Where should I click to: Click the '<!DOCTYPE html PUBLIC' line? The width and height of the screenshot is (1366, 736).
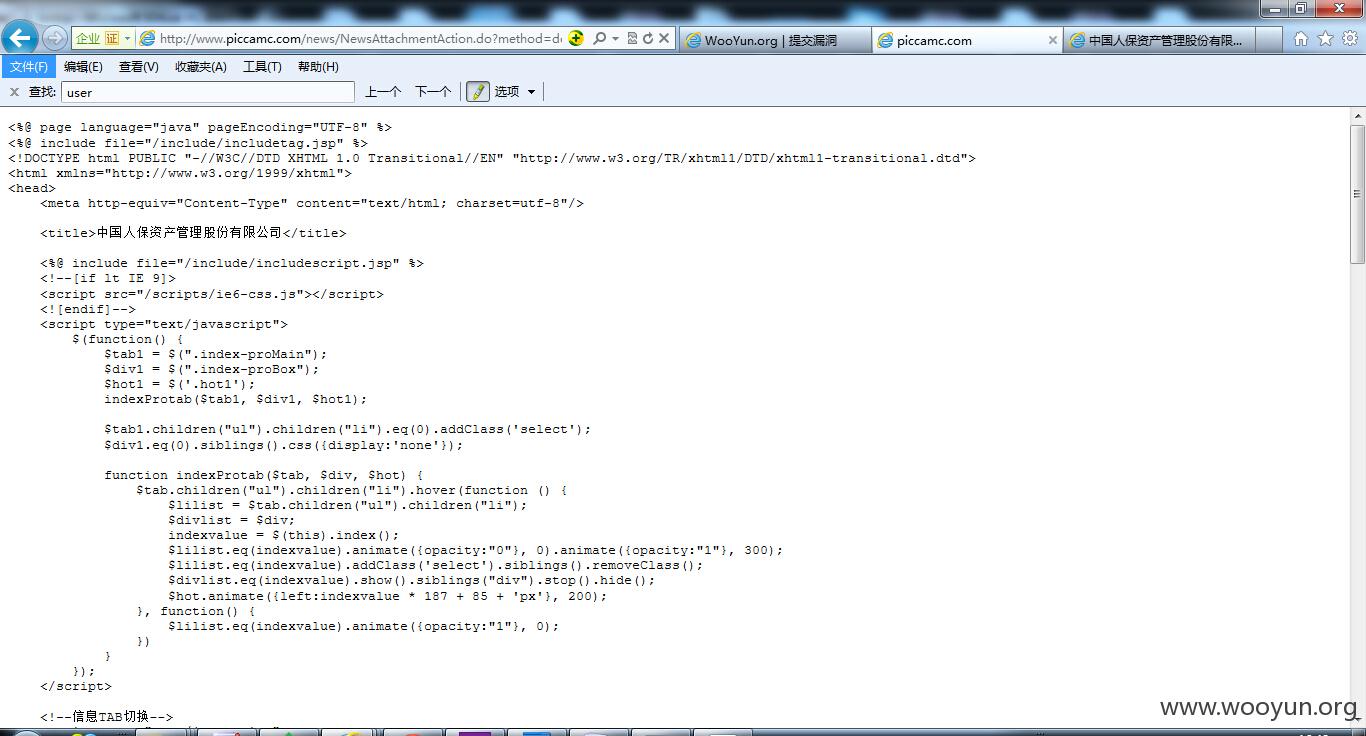coord(492,158)
